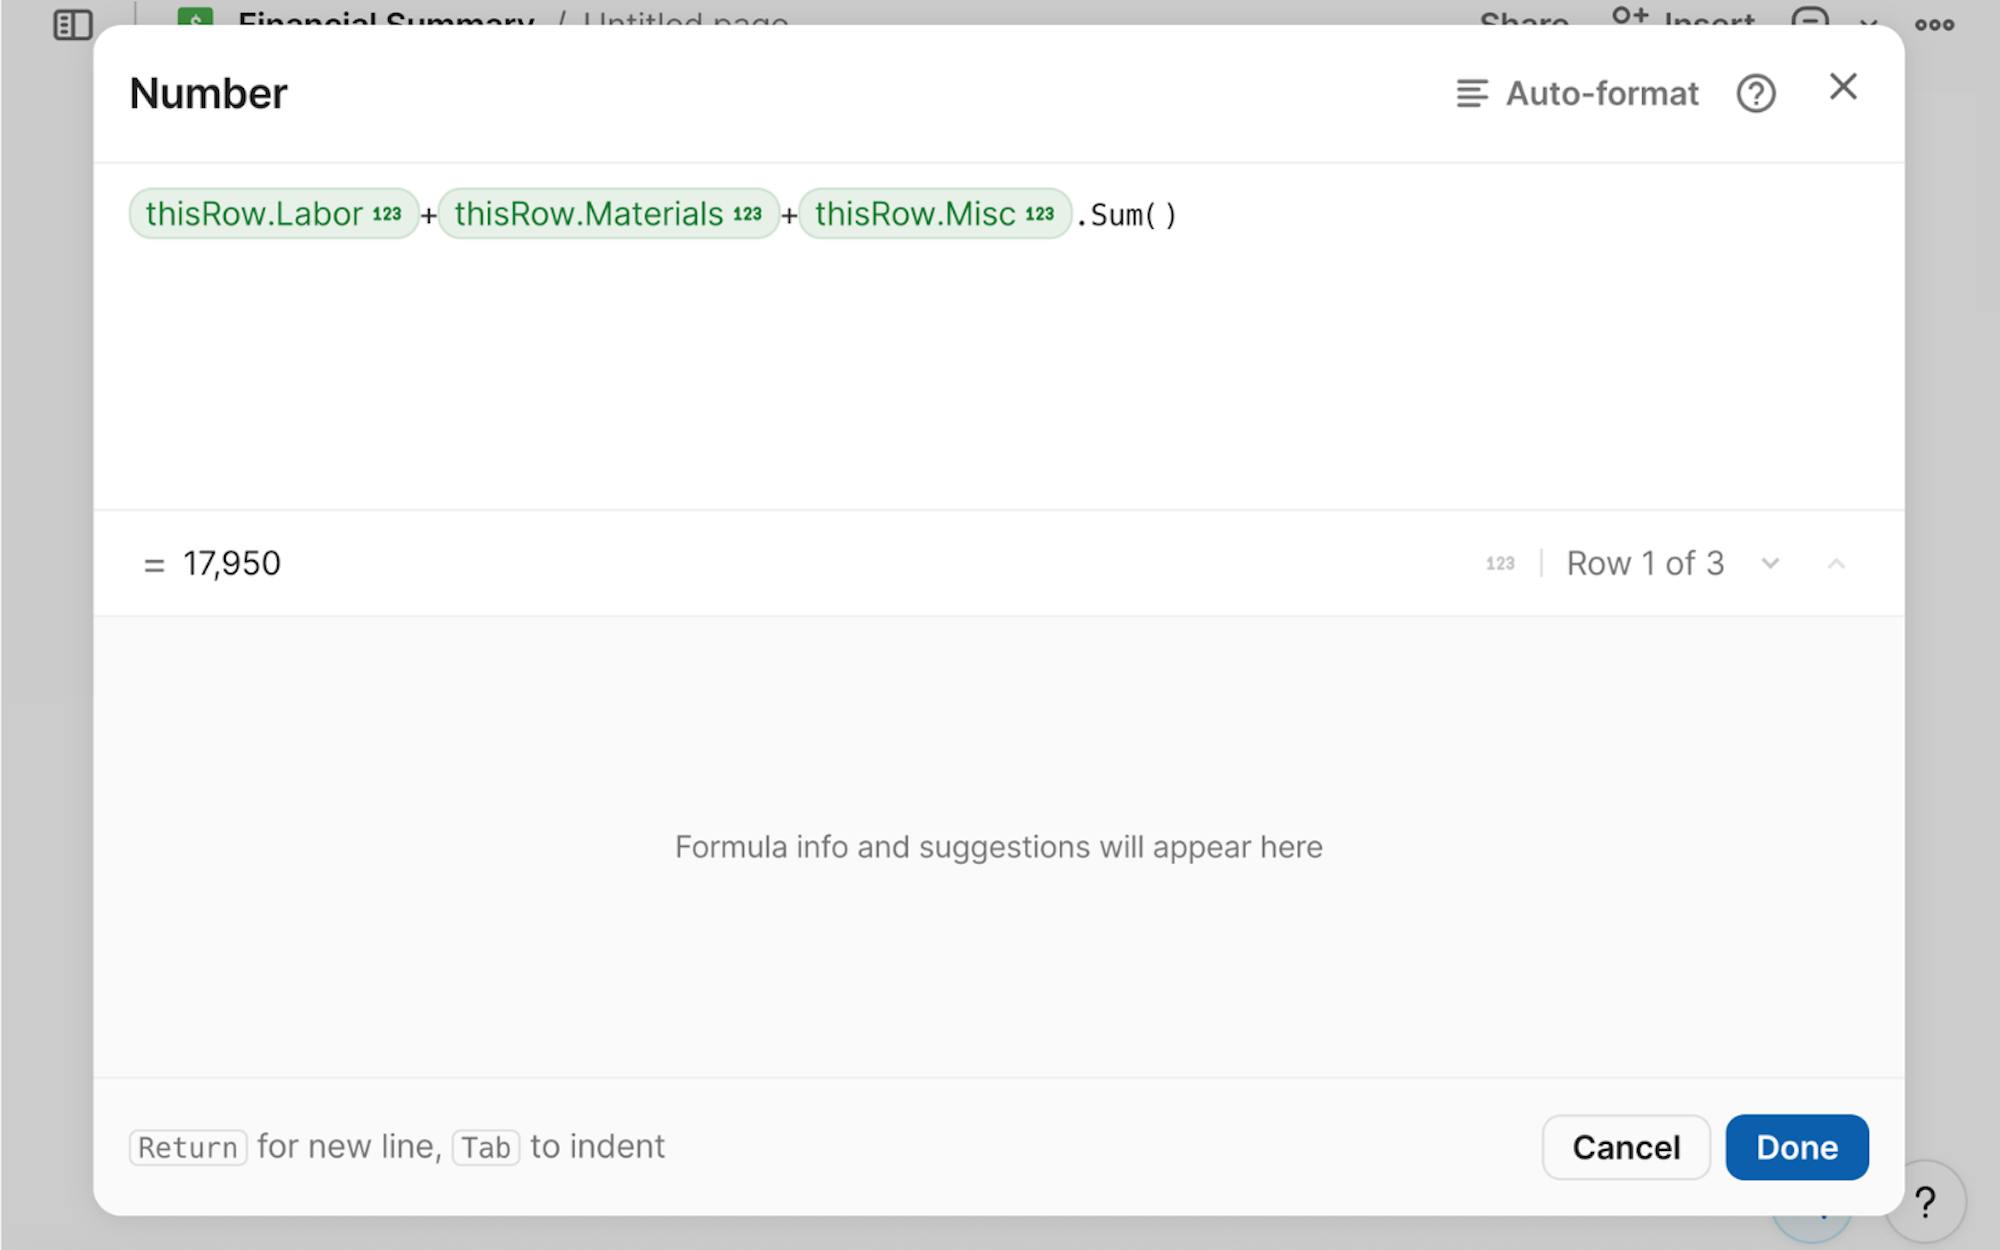Image resolution: width=2000 pixels, height=1250 pixels.
Task: Go to previous row with up chevron
Action: tap(1835, 564)
